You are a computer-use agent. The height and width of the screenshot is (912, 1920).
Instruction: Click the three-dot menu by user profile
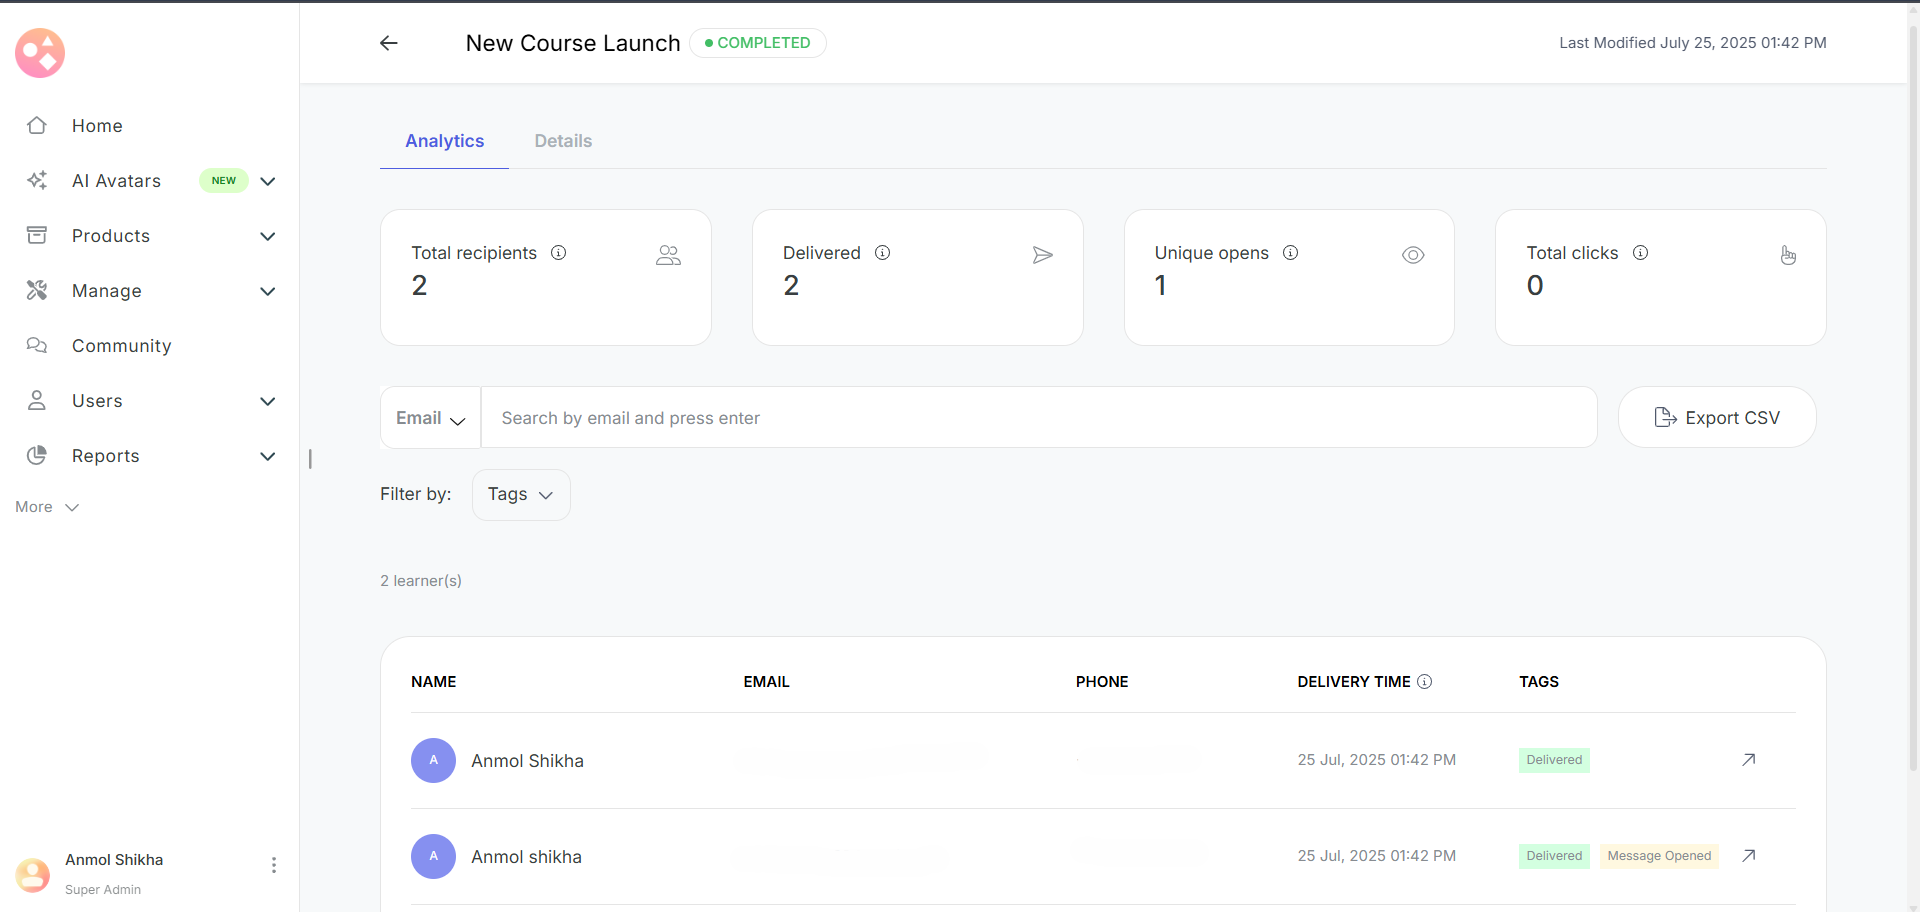tap(273, 865)
